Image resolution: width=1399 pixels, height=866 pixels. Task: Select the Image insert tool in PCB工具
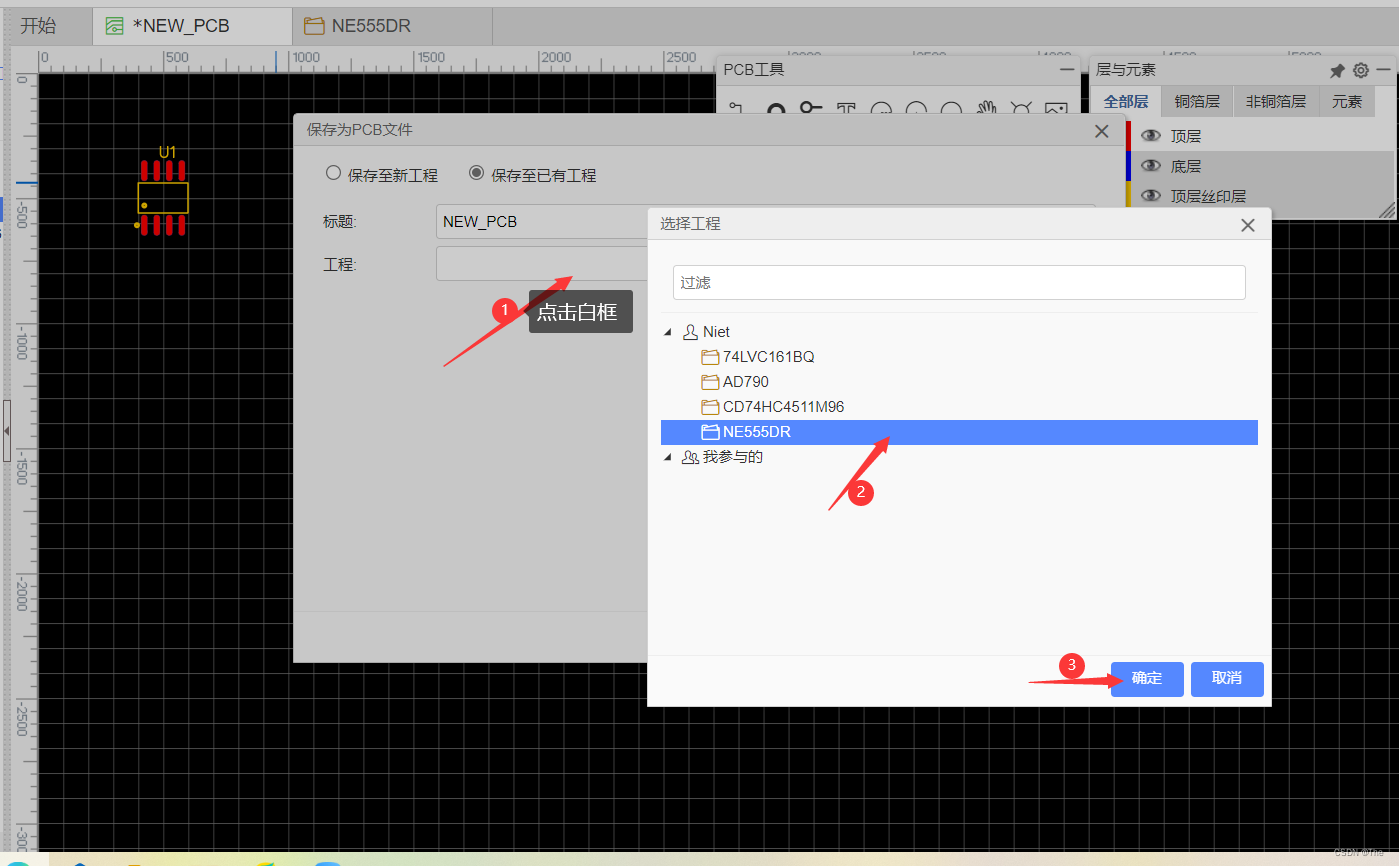tap(1056, 108)
